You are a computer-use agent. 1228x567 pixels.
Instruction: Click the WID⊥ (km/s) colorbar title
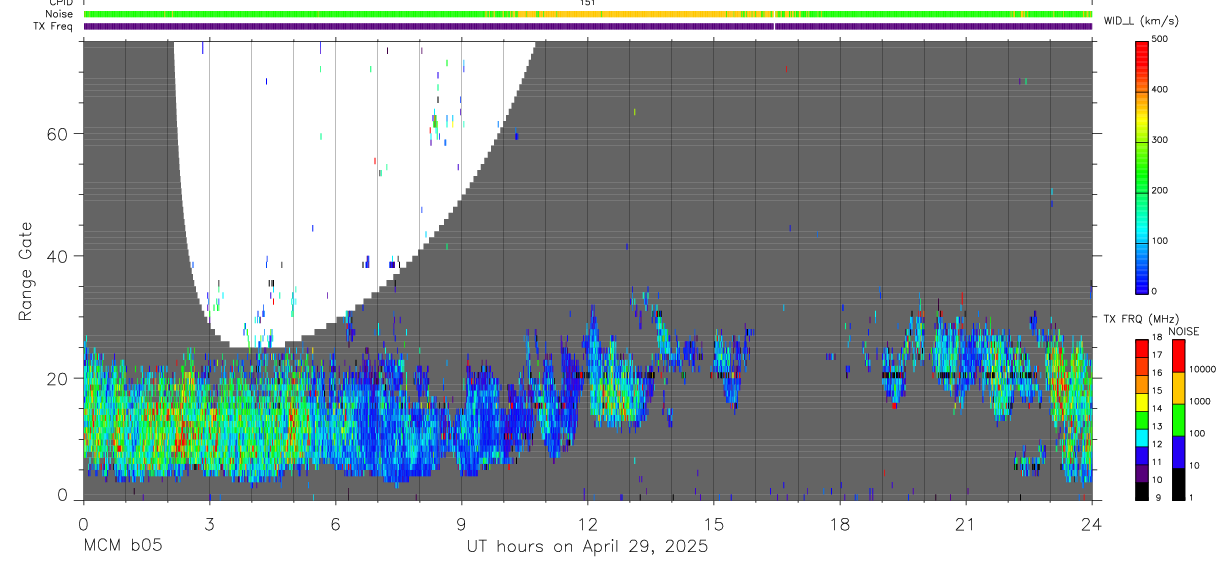tap(1141, 20)
